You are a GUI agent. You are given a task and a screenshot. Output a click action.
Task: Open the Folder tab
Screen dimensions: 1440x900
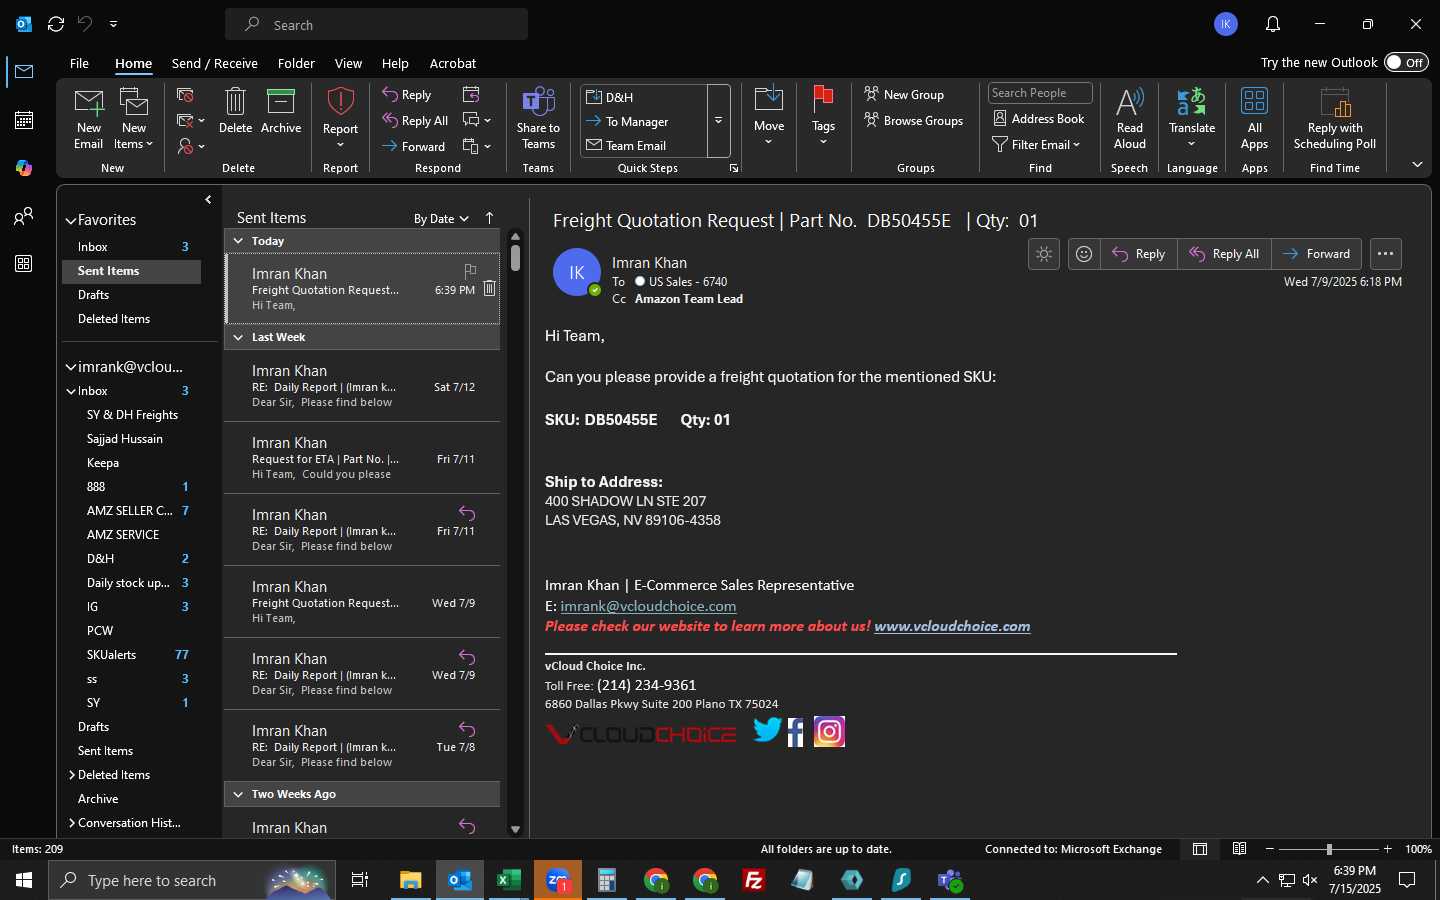pyautogui.click(x=296, y=63)
